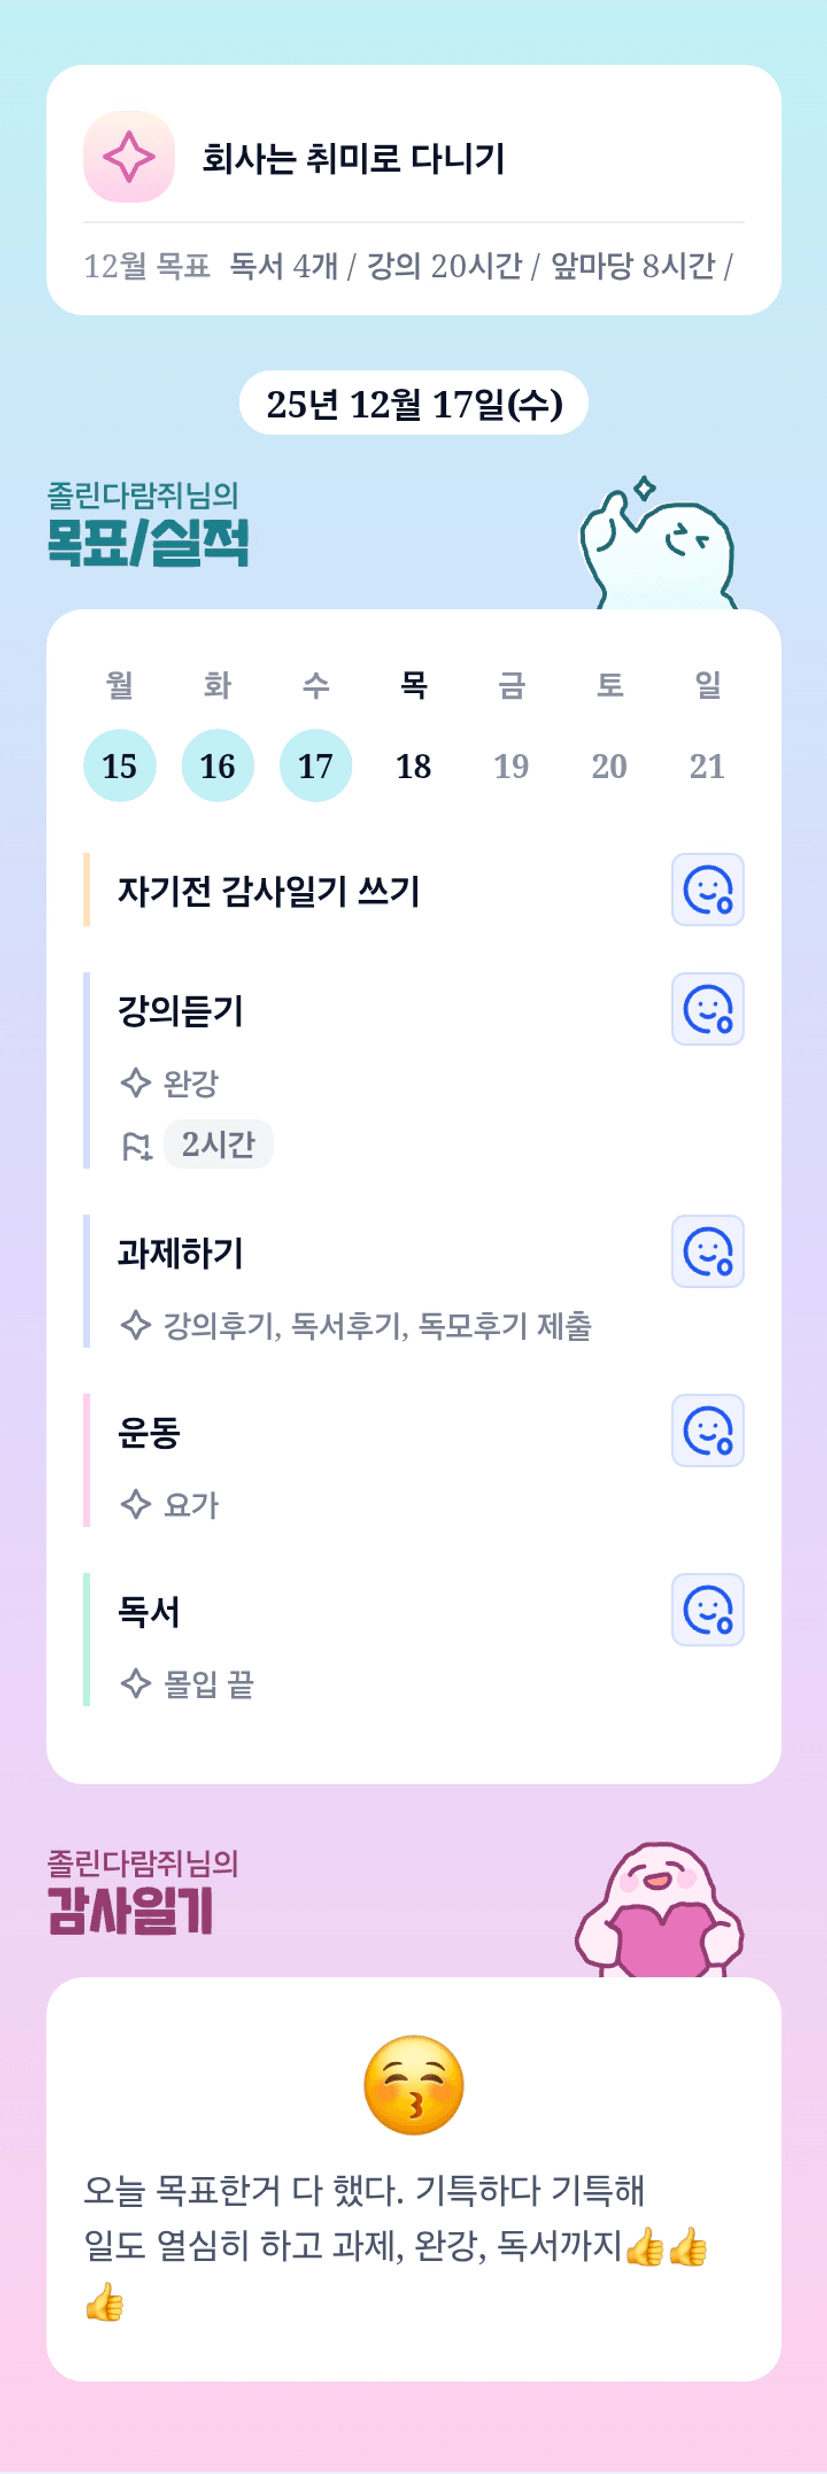The image size is (827, 2474).
Task: Select date 16 in week calendar
Action: click(x=217, y=766)
